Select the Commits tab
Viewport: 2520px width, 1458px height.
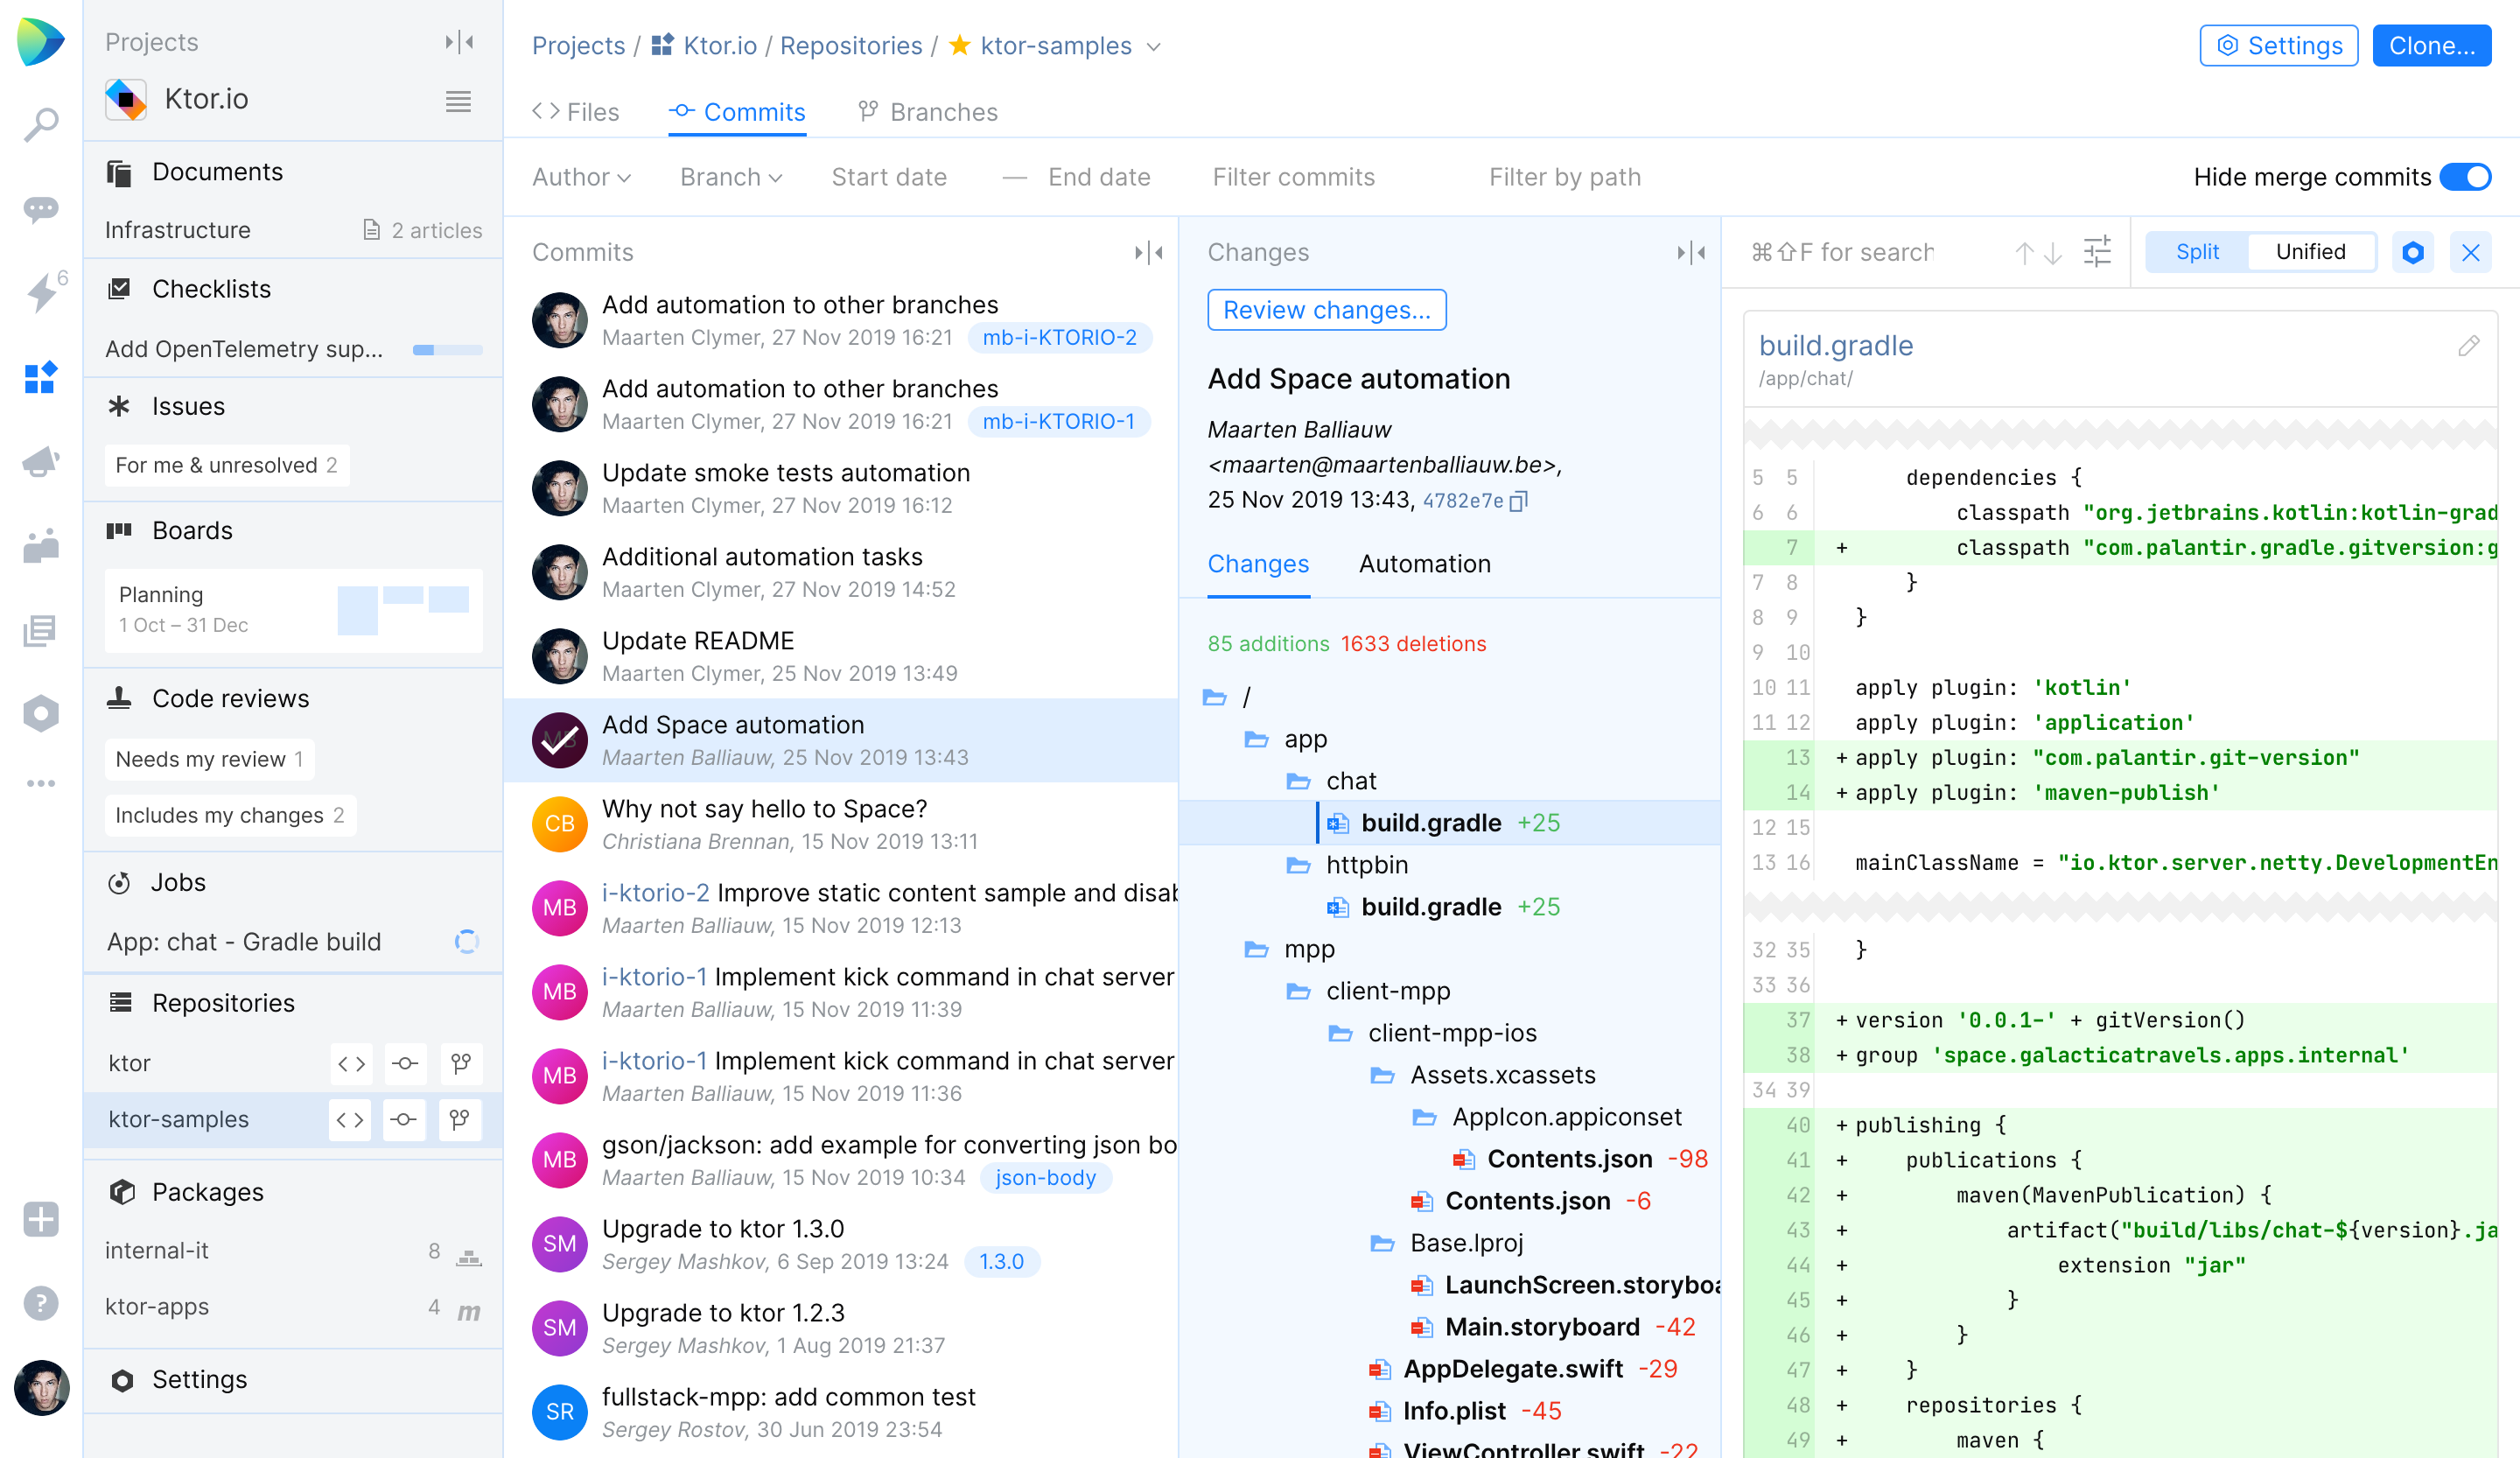(x=737, y=112)
